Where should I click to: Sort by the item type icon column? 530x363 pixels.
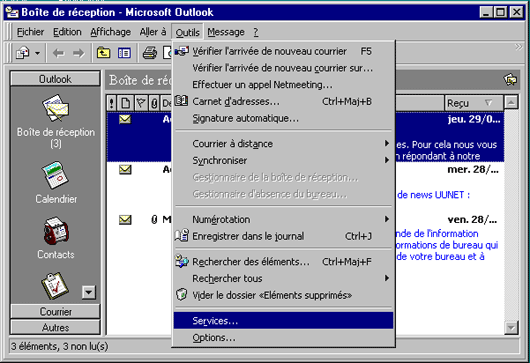pos(125,103)
